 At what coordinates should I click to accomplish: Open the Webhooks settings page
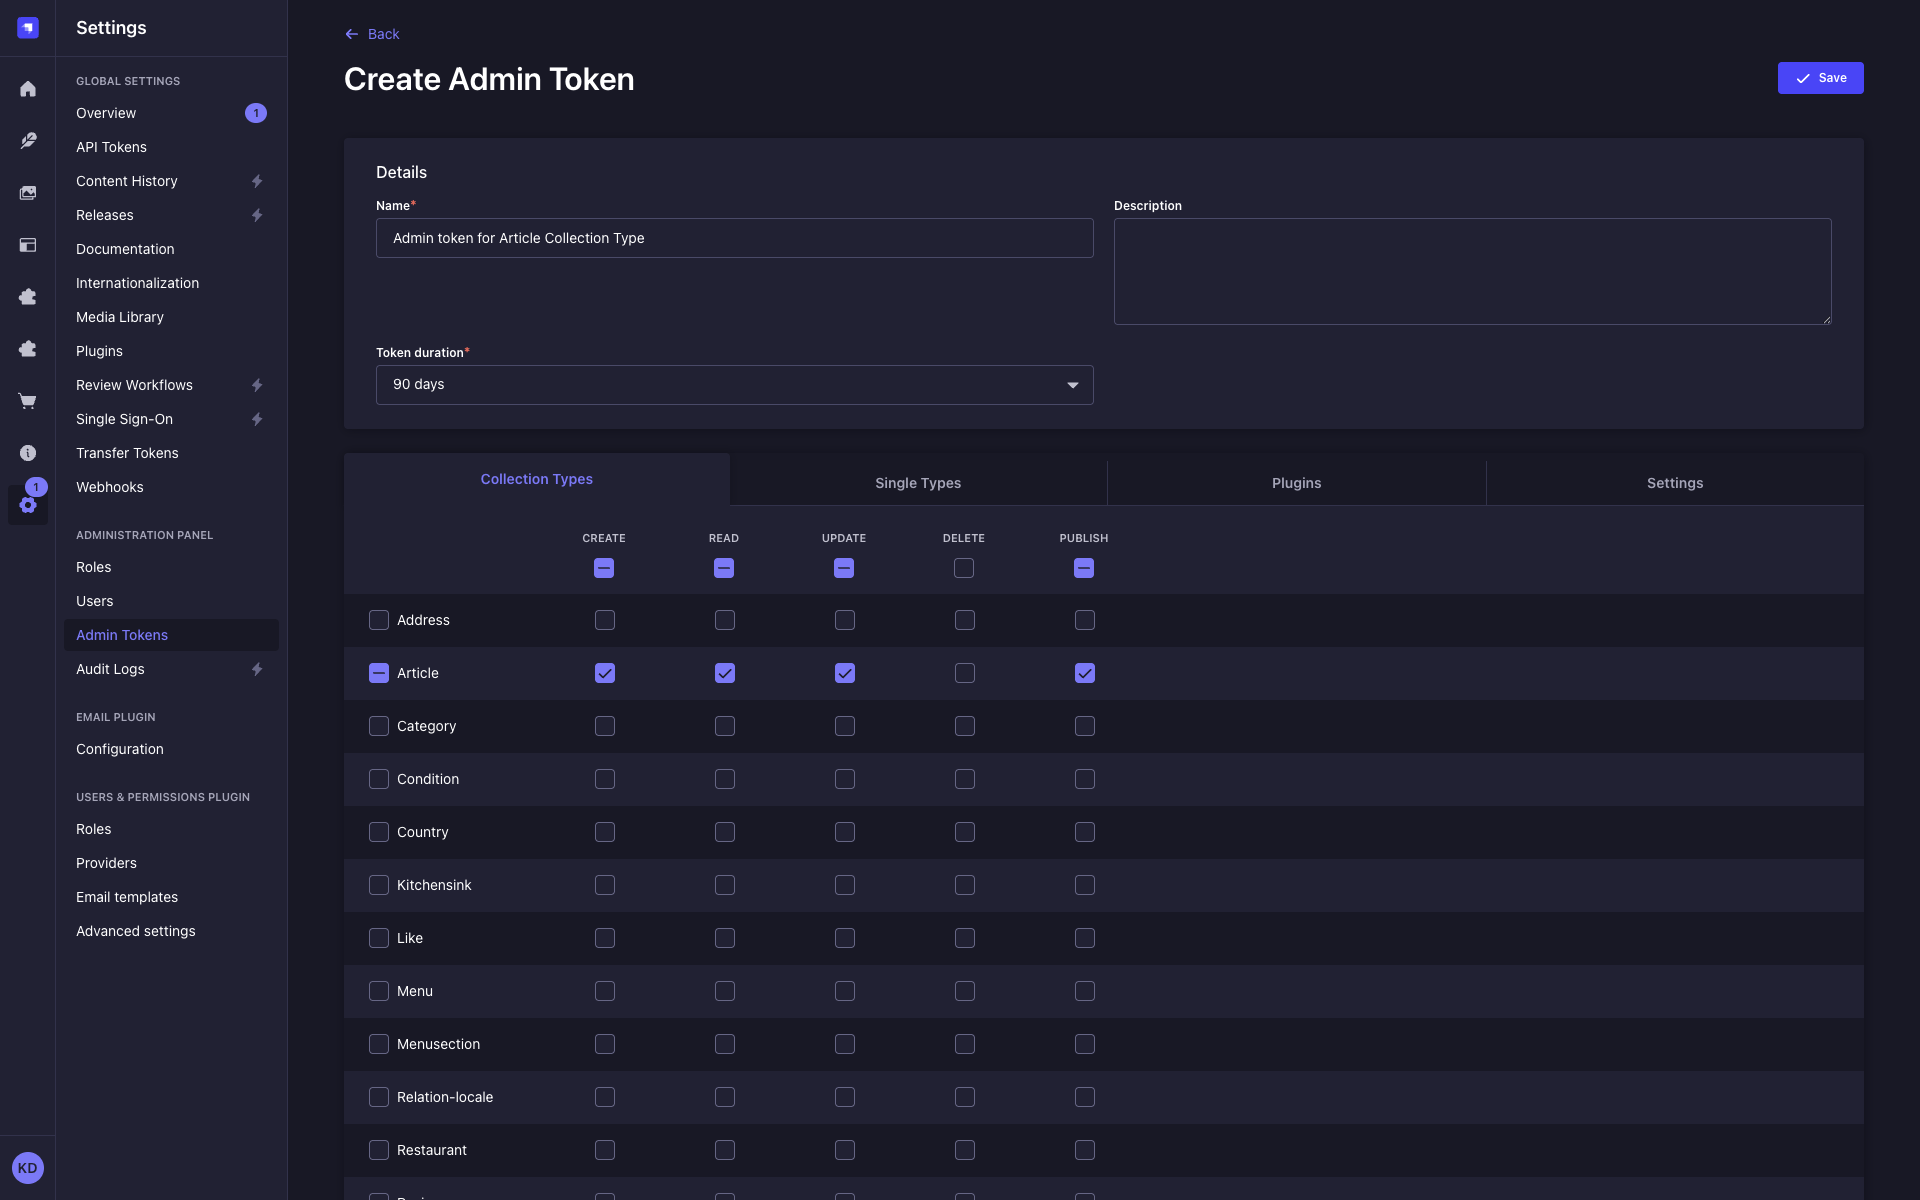(x=110, y=487)
